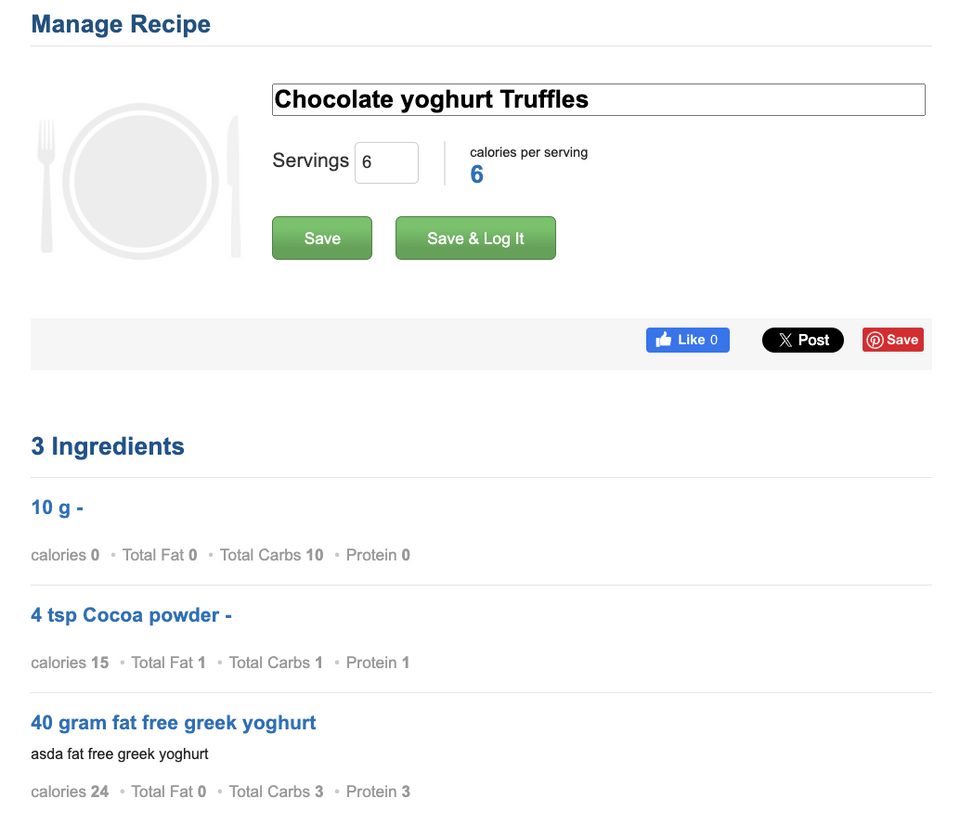Click the knife icon in placeholder image
This screenshot has height=824, width=960.
tap(234, 185)
